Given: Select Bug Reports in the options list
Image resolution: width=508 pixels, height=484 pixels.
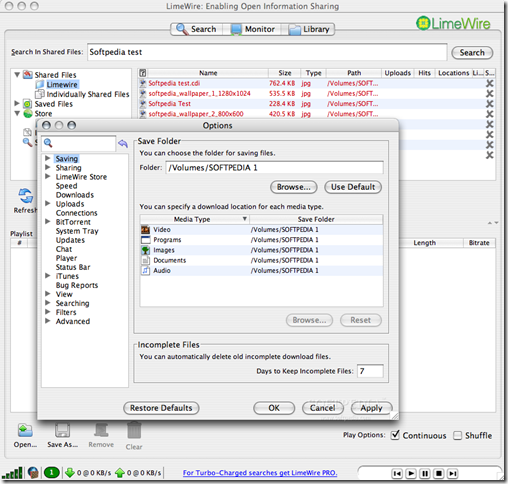Looking at the screenshot, I should 77,285.
